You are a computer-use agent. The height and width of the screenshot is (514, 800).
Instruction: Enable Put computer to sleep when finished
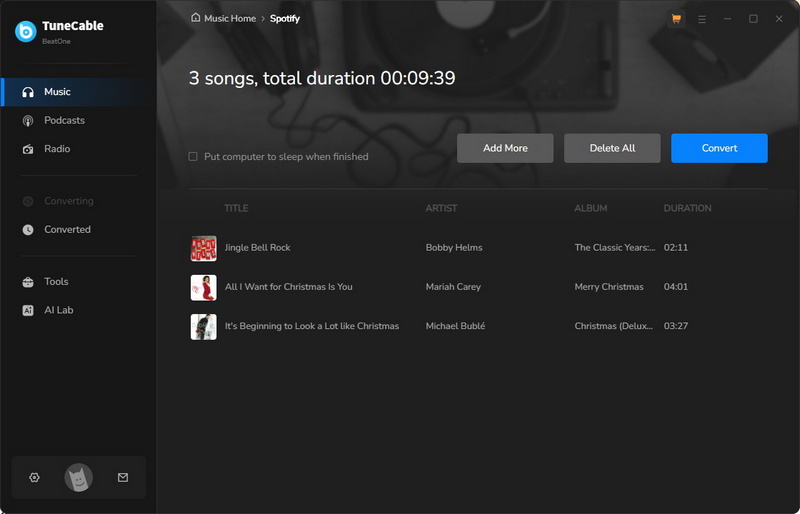pos(193,157)
